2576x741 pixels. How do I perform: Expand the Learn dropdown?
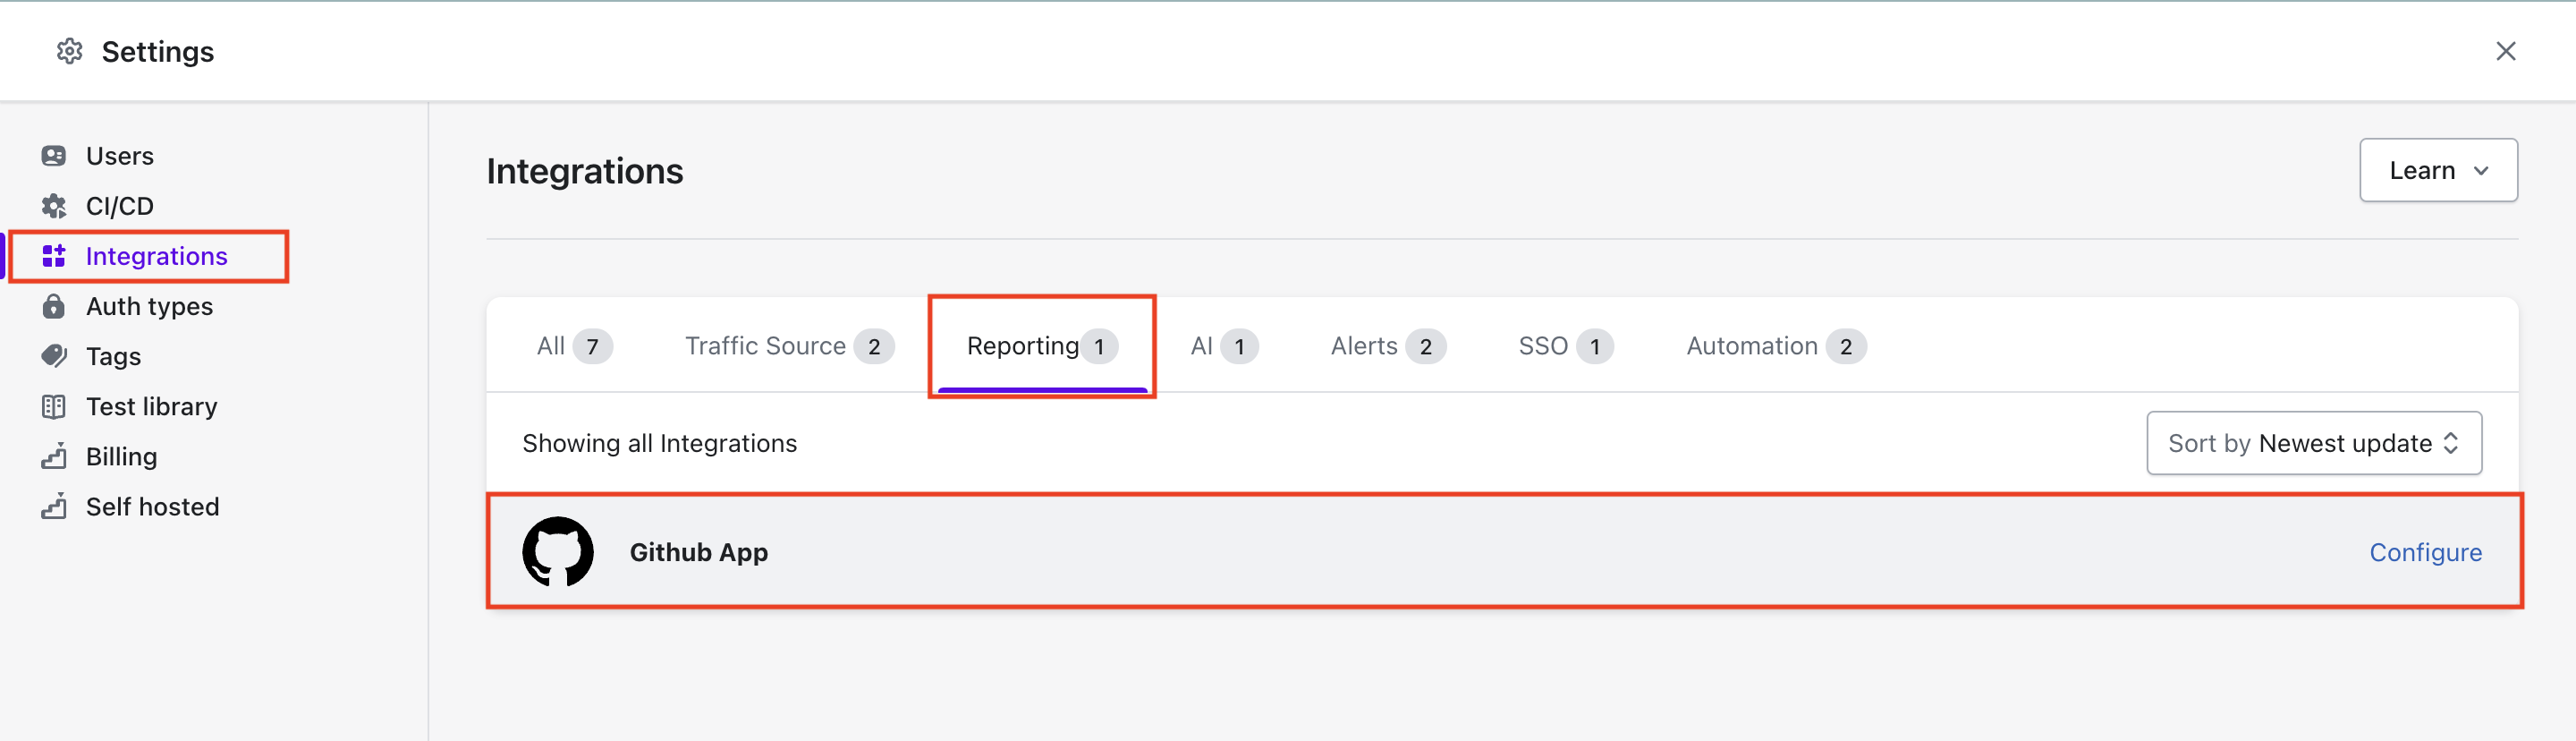click(2437, 171)
